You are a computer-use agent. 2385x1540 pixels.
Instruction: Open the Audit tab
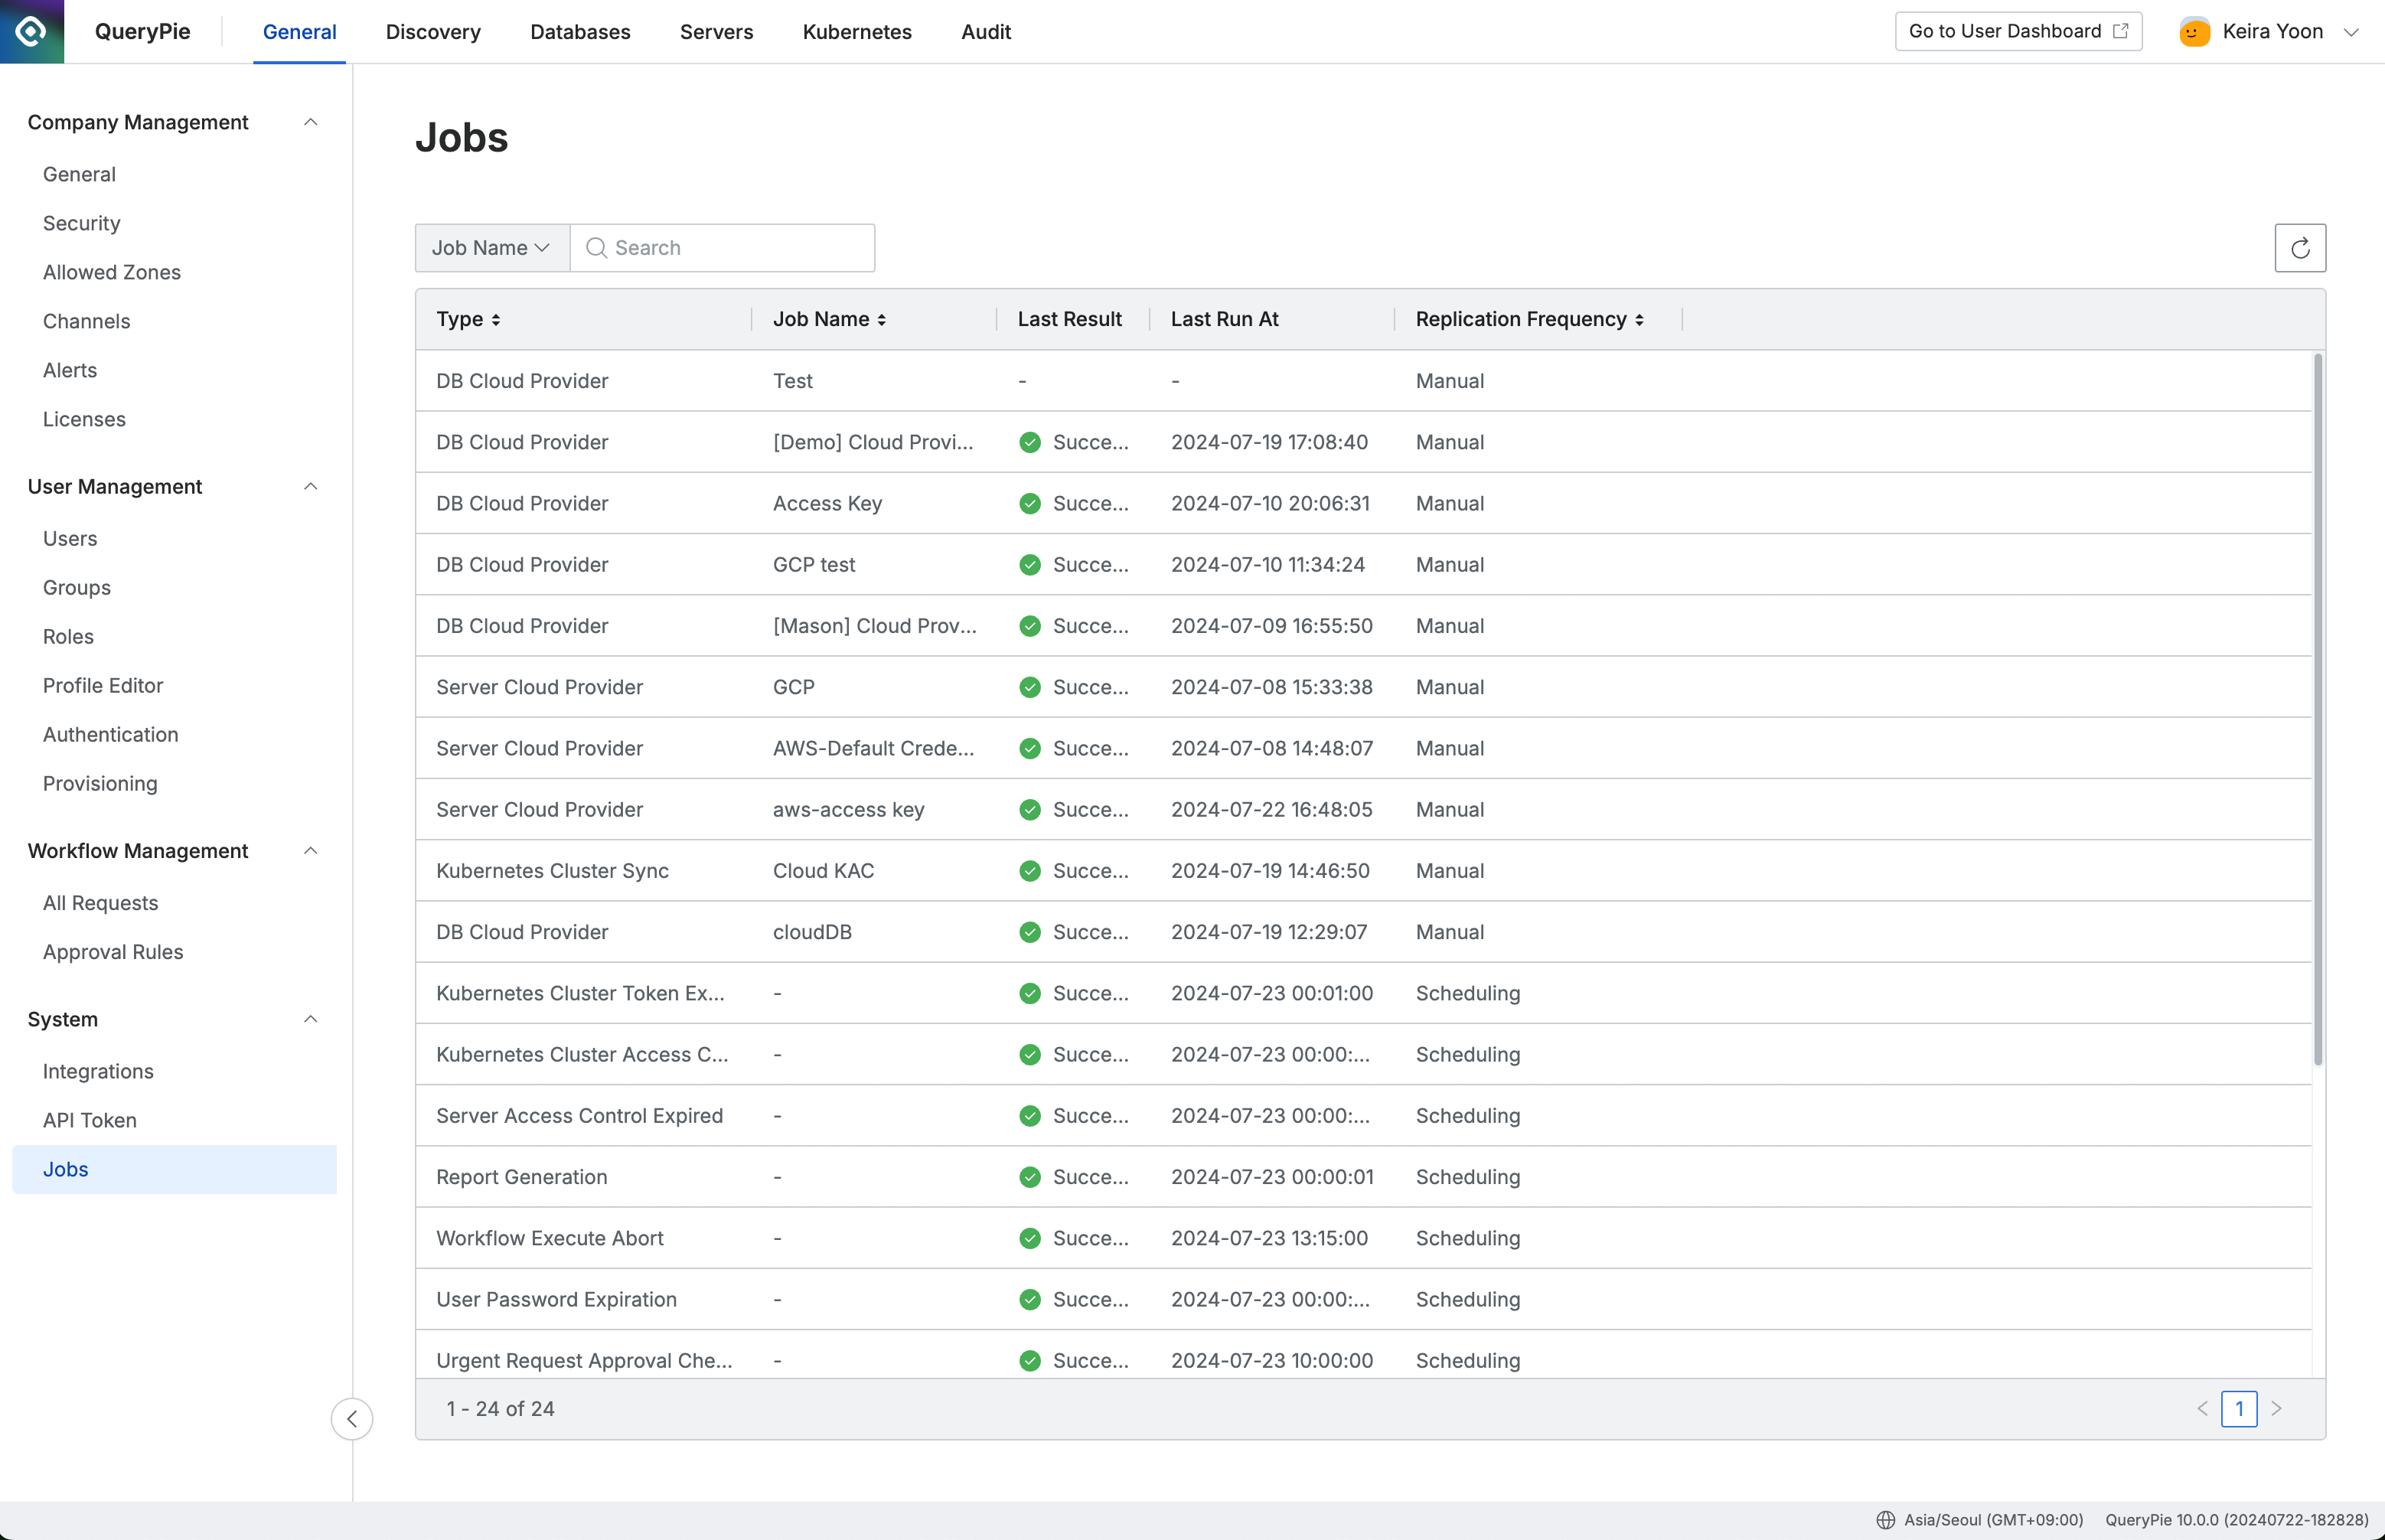[x=985, y=32]
